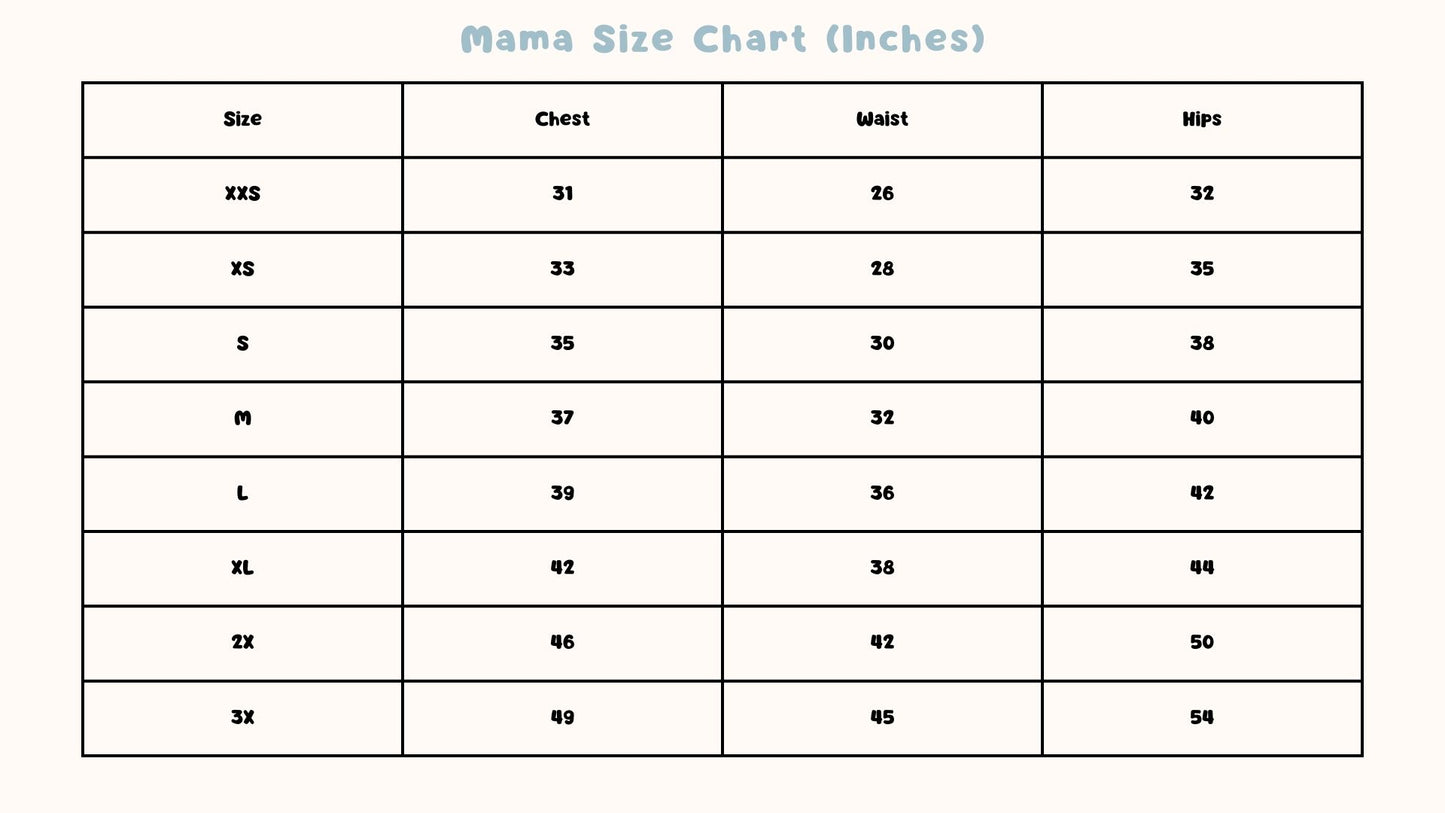Select the Size column header
The width and height of the screenshot is (1445, 813).
(242, 119)
